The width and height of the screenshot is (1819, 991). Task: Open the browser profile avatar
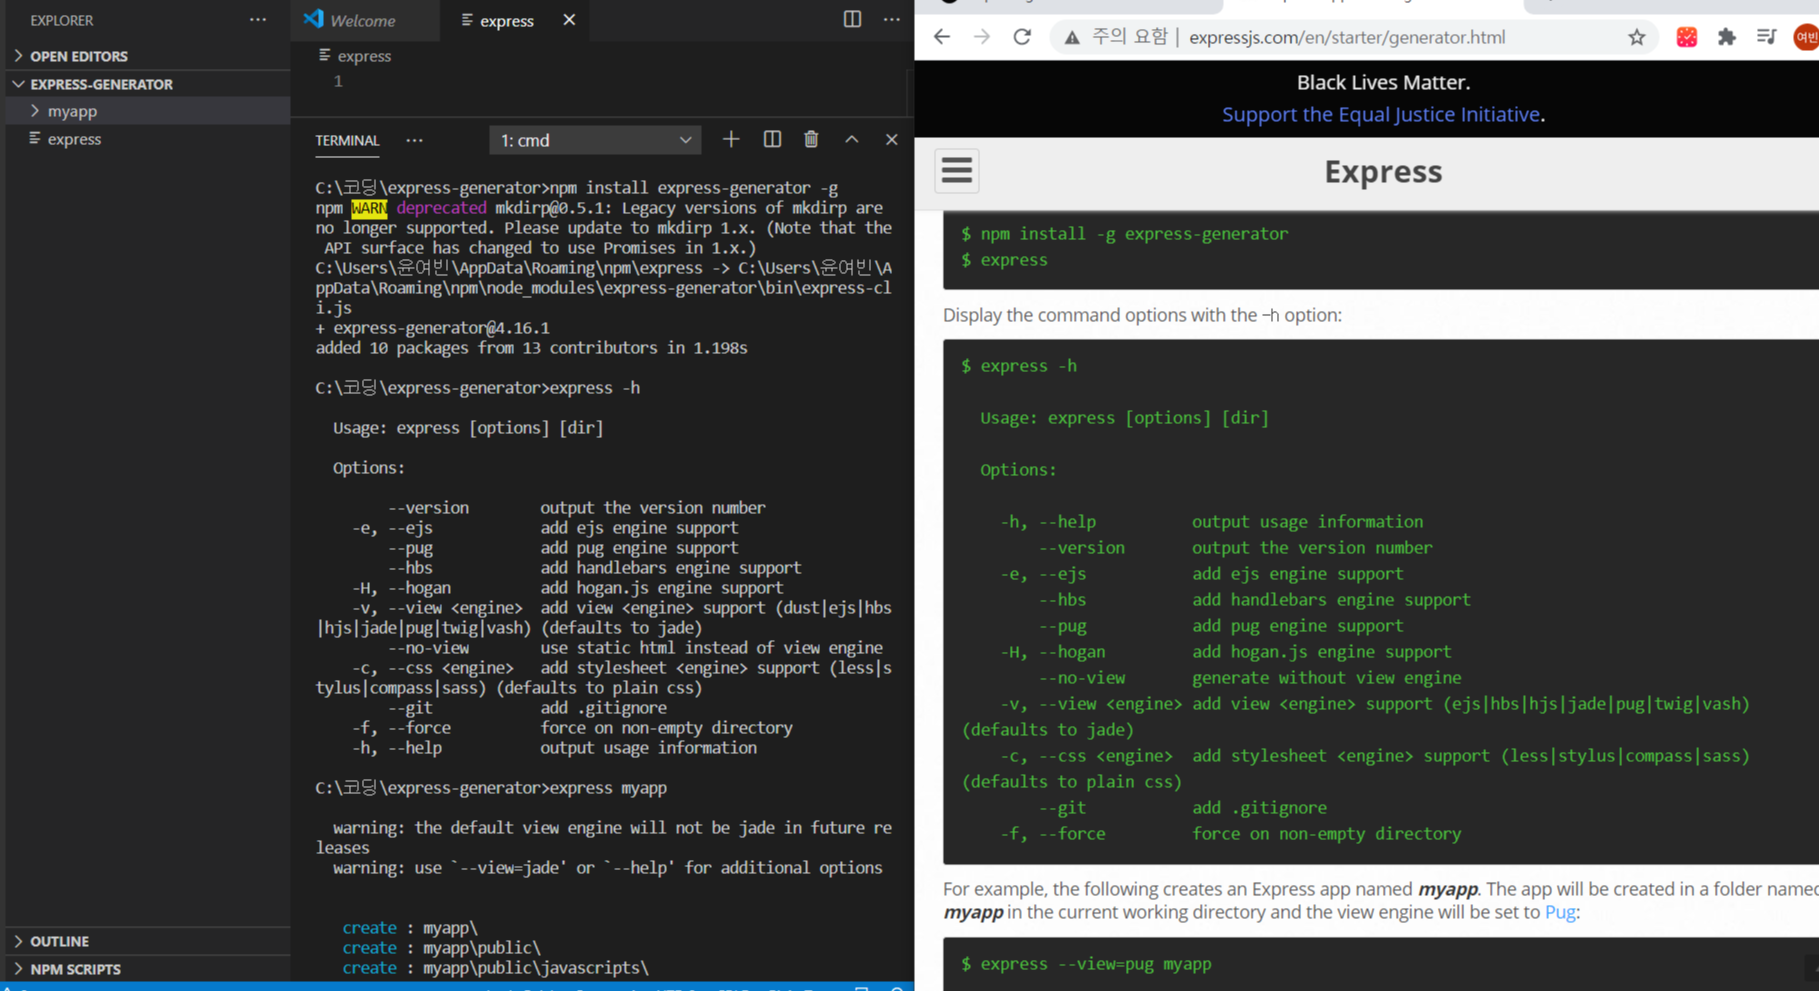[1806, 37]
